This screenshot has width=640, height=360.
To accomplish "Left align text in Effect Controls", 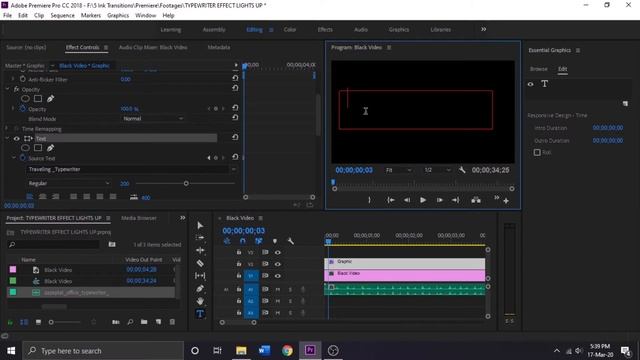I will coord(30,197).
